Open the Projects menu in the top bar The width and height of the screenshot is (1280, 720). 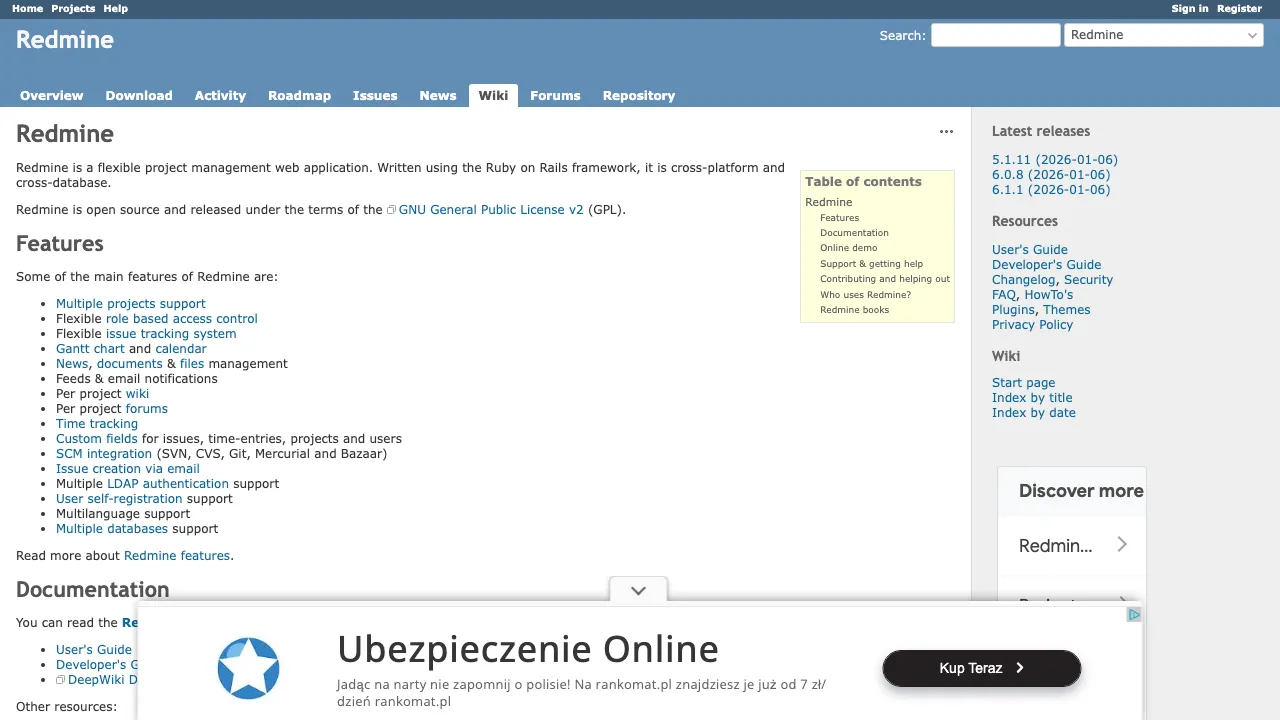point(71,8)
